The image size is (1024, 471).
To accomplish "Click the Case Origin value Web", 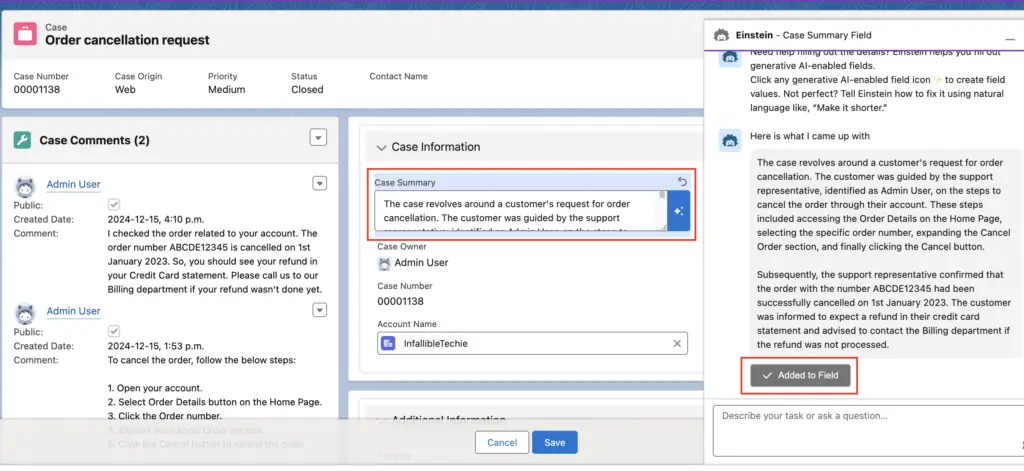I will 125,89.
